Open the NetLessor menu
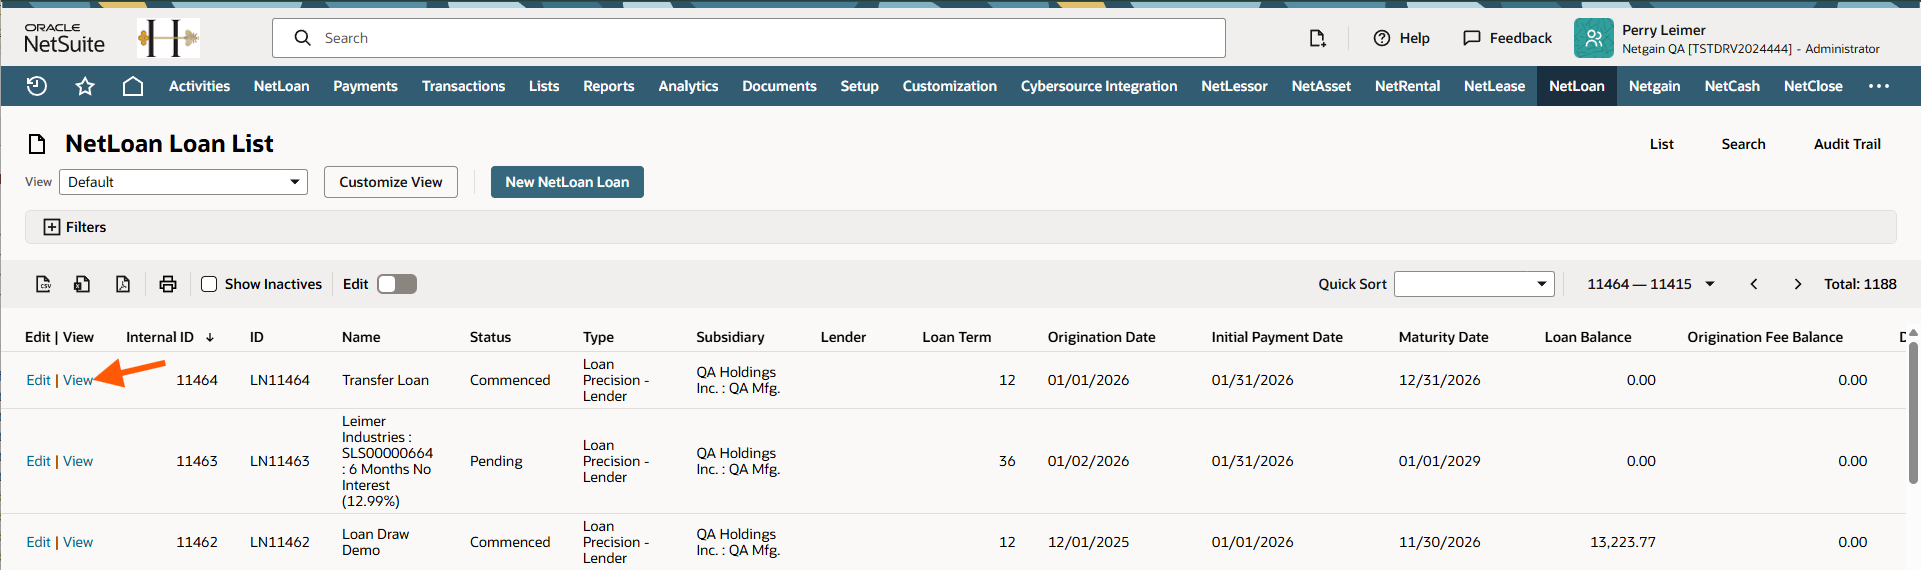The height and width of the screenshot is (570, 1921). (x=1234, y=86)
